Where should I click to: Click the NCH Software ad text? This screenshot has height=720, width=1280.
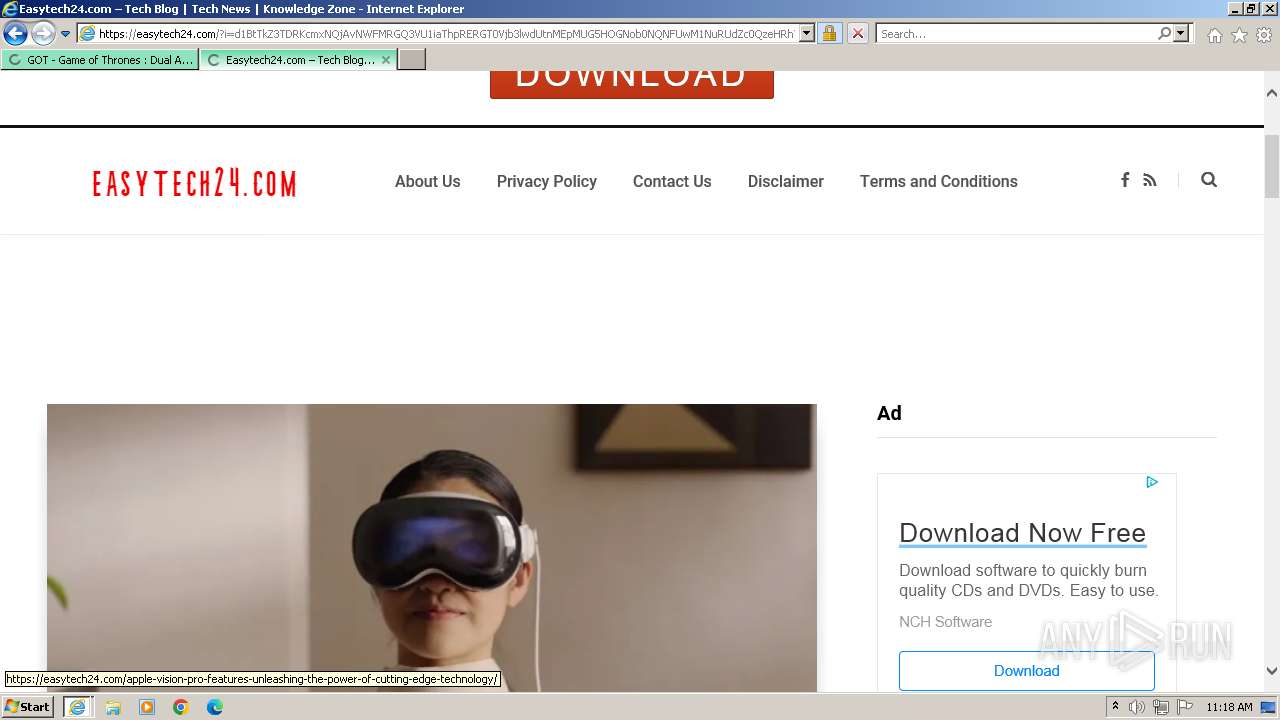coord(946,622)
